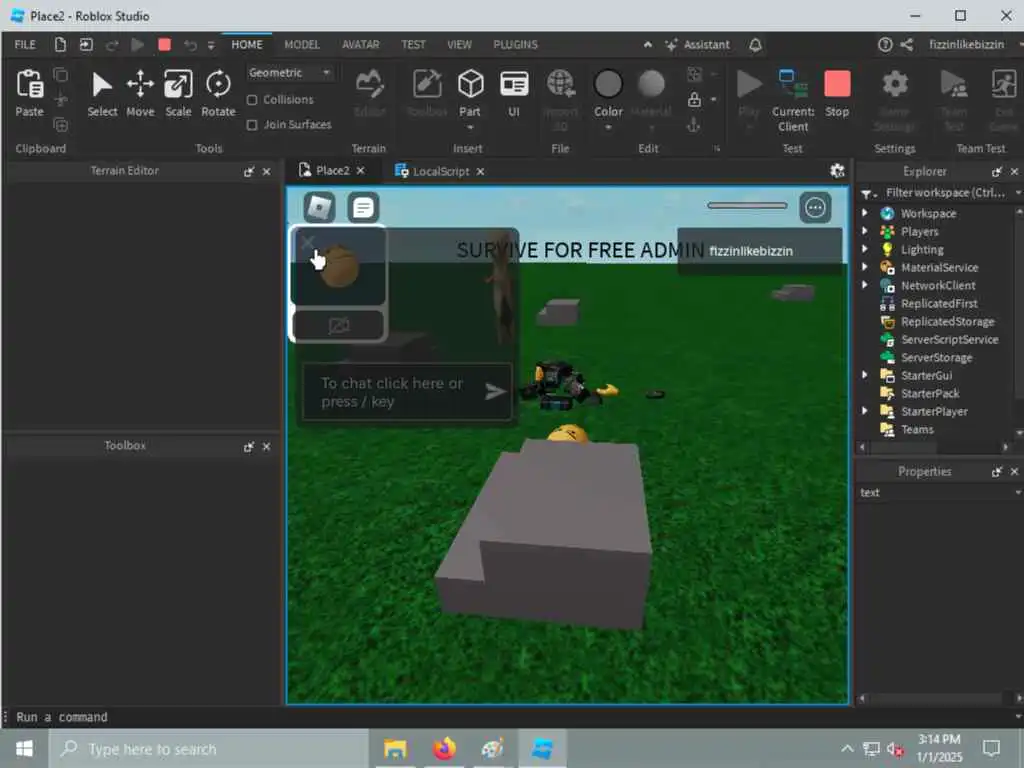Undock the Toolbox panel

248,447
